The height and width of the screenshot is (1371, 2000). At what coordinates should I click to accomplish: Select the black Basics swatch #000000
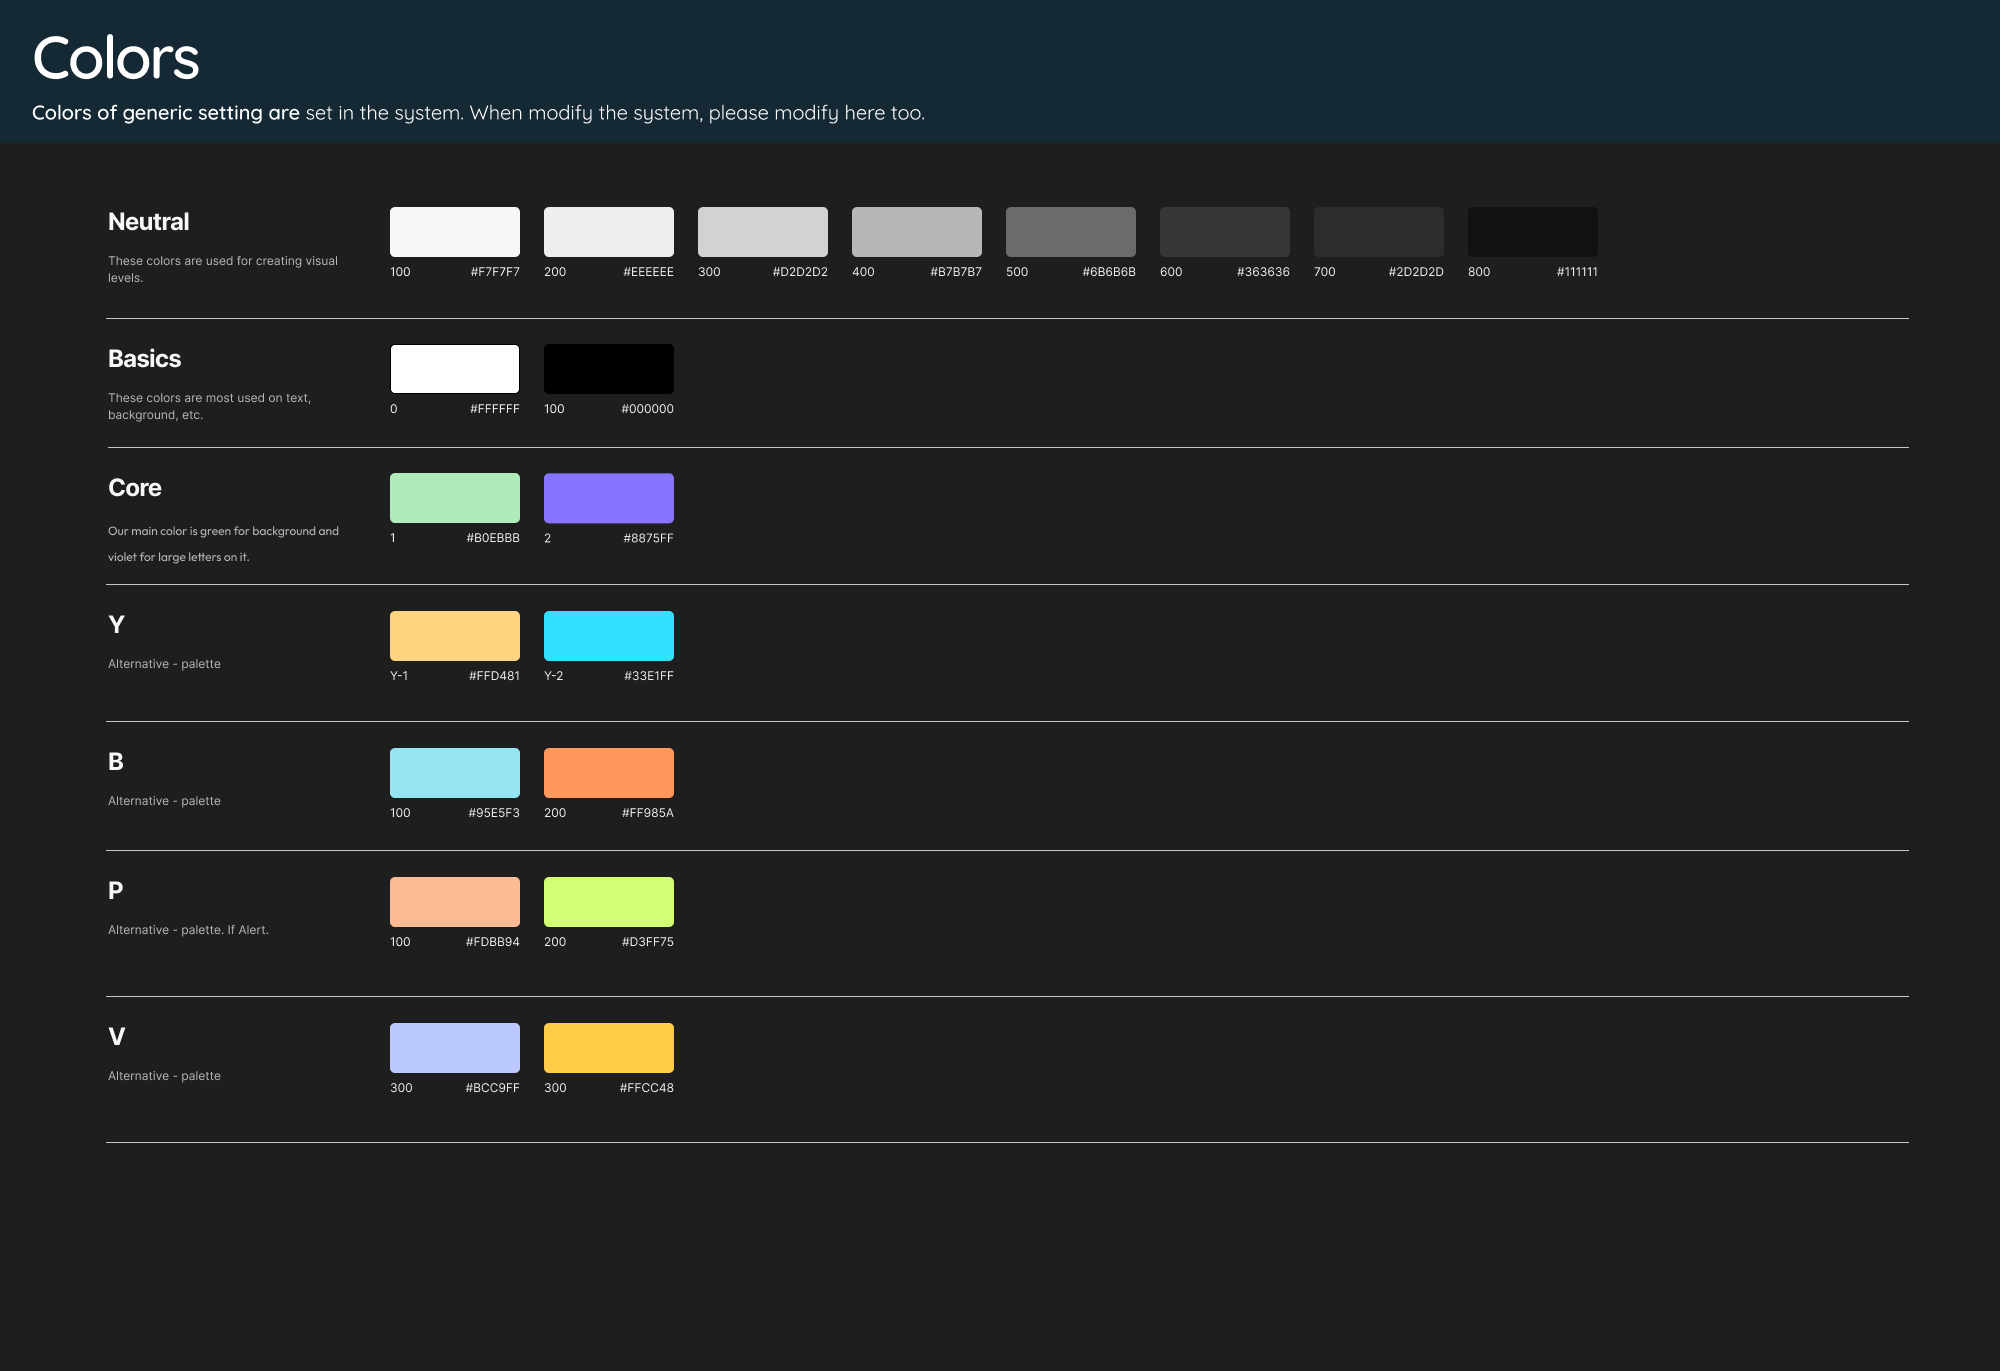pos(609,369)
